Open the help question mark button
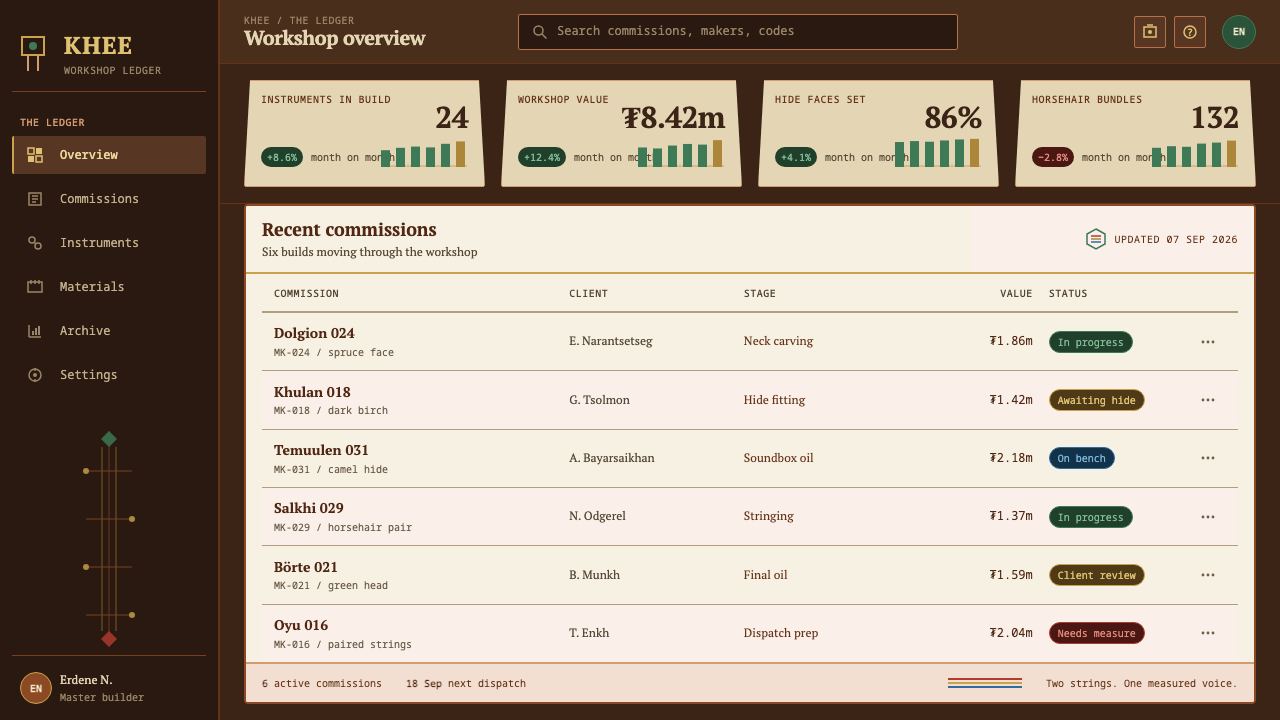Image resolution: width=1280 pixels, height=720 pixels. 1190,32
